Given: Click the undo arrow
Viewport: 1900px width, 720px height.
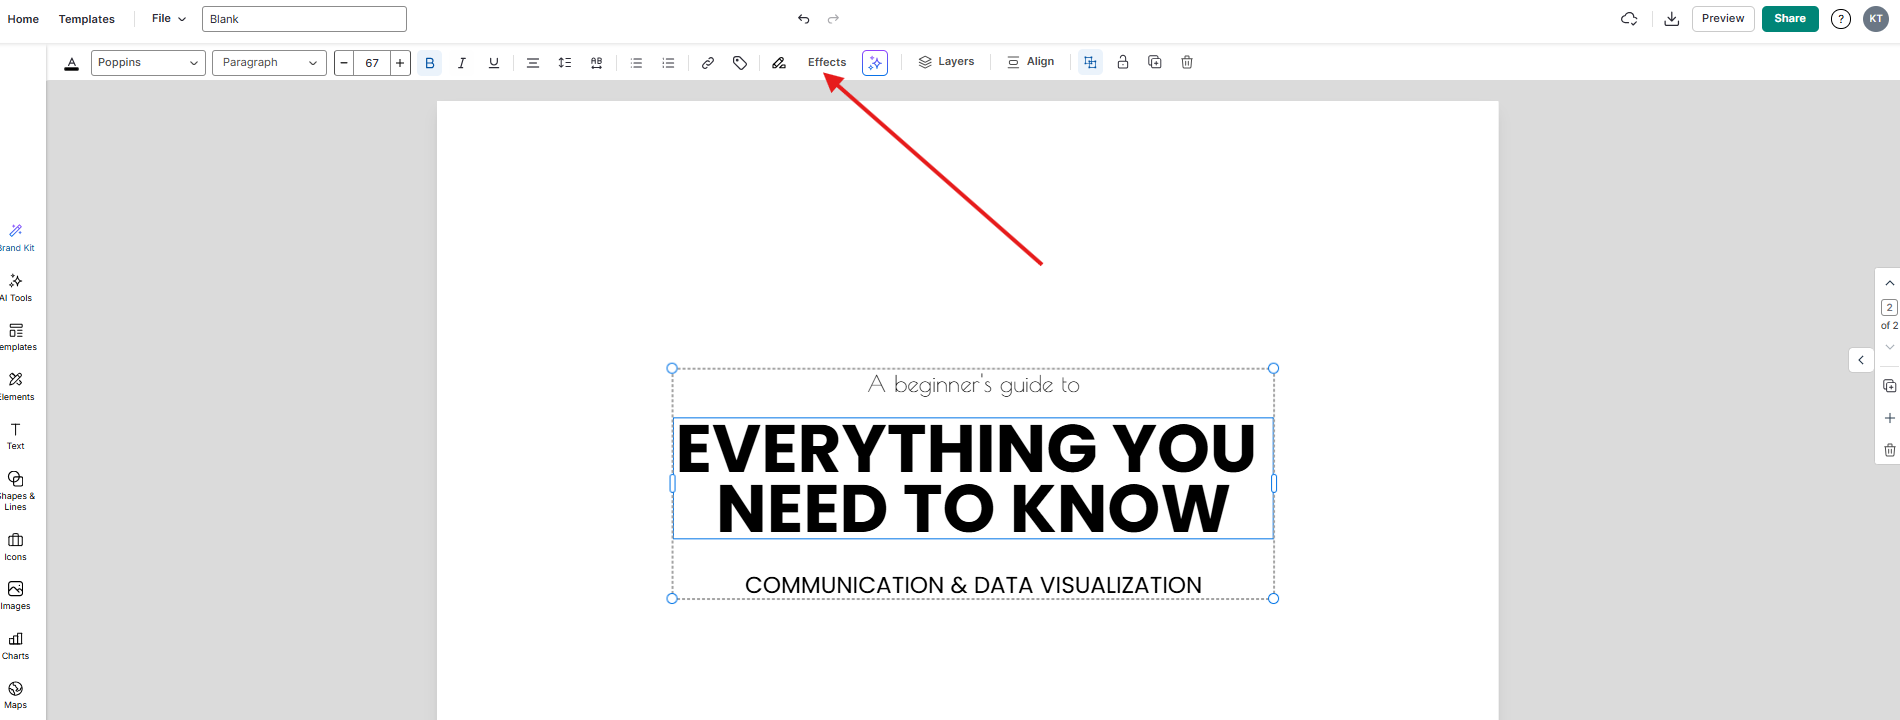Looking at the screenshot, I should [x=803, y=19].
